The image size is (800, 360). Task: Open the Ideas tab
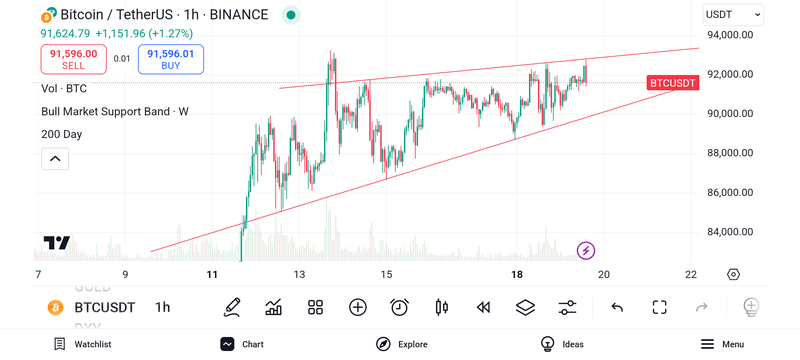click(562, 344)
